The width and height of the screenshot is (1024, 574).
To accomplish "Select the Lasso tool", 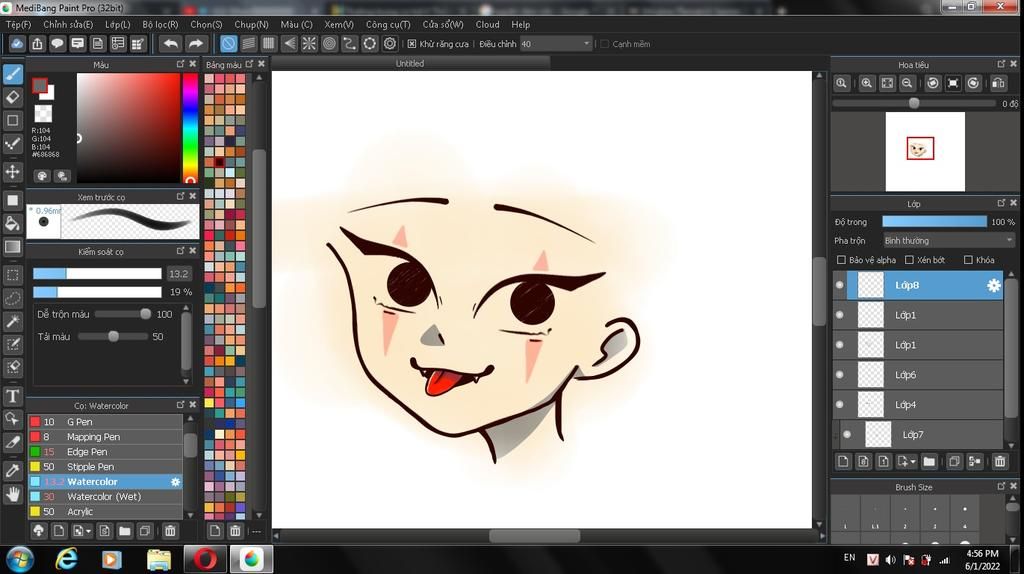I will (x=12, y=298).
